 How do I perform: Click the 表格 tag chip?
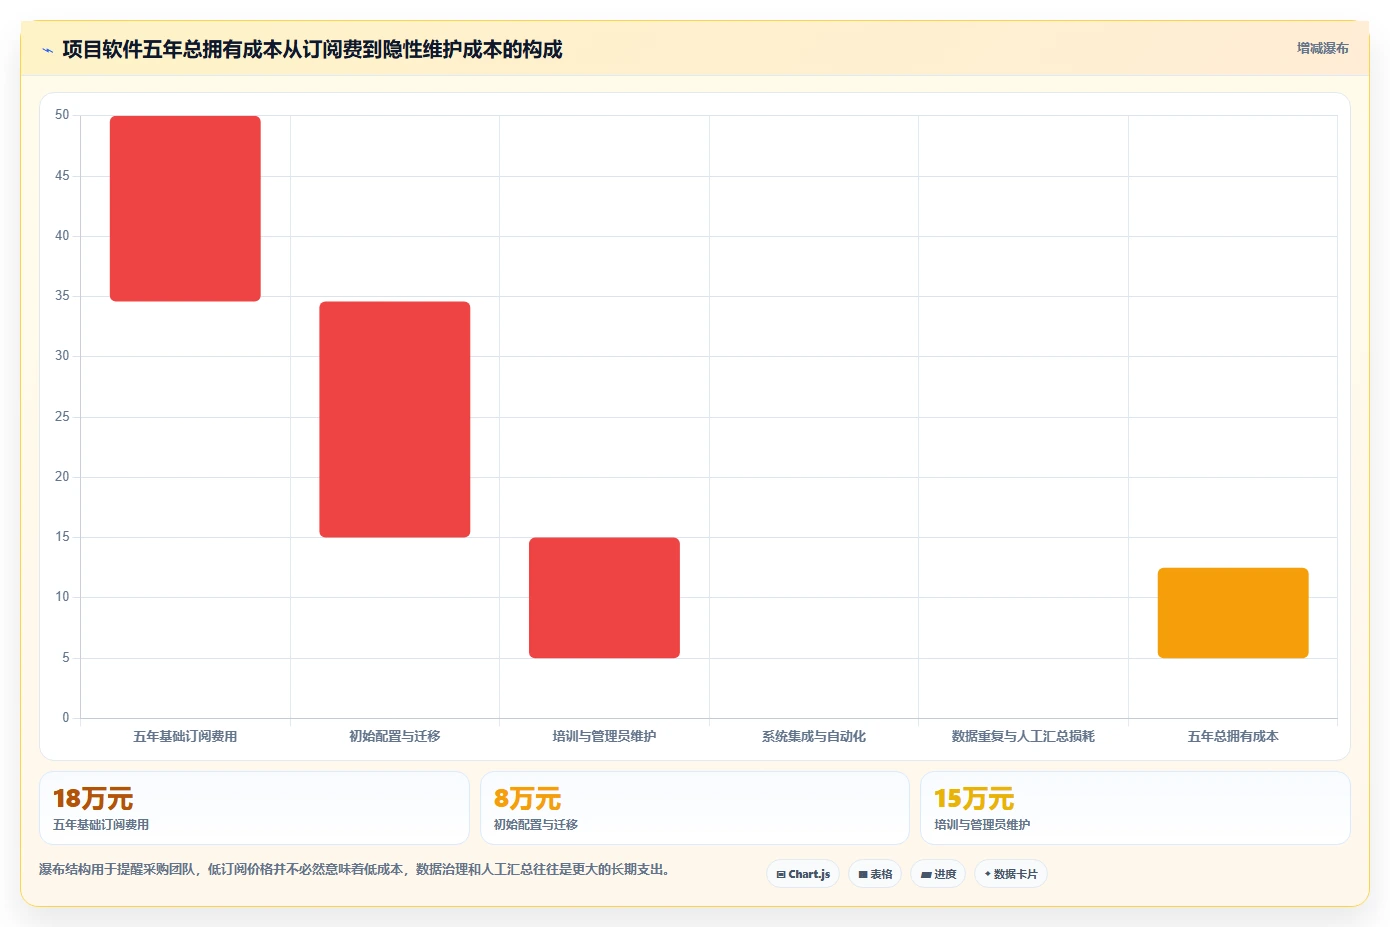point(875,874)
